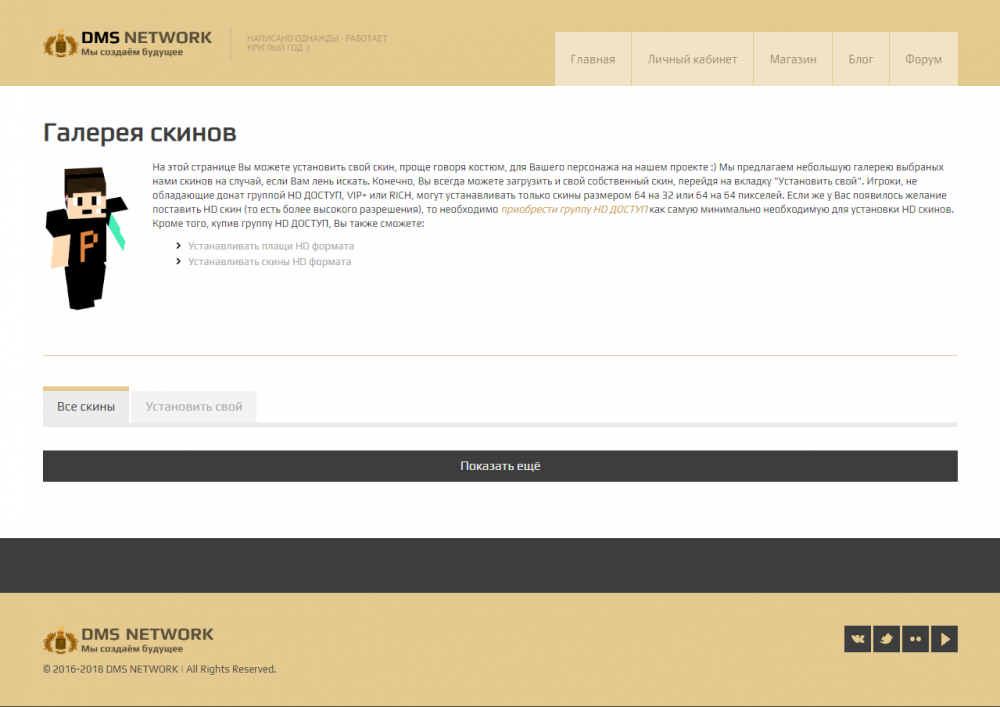
Task: Click the play-triangle video icon in footer
Action: point(944,638)
